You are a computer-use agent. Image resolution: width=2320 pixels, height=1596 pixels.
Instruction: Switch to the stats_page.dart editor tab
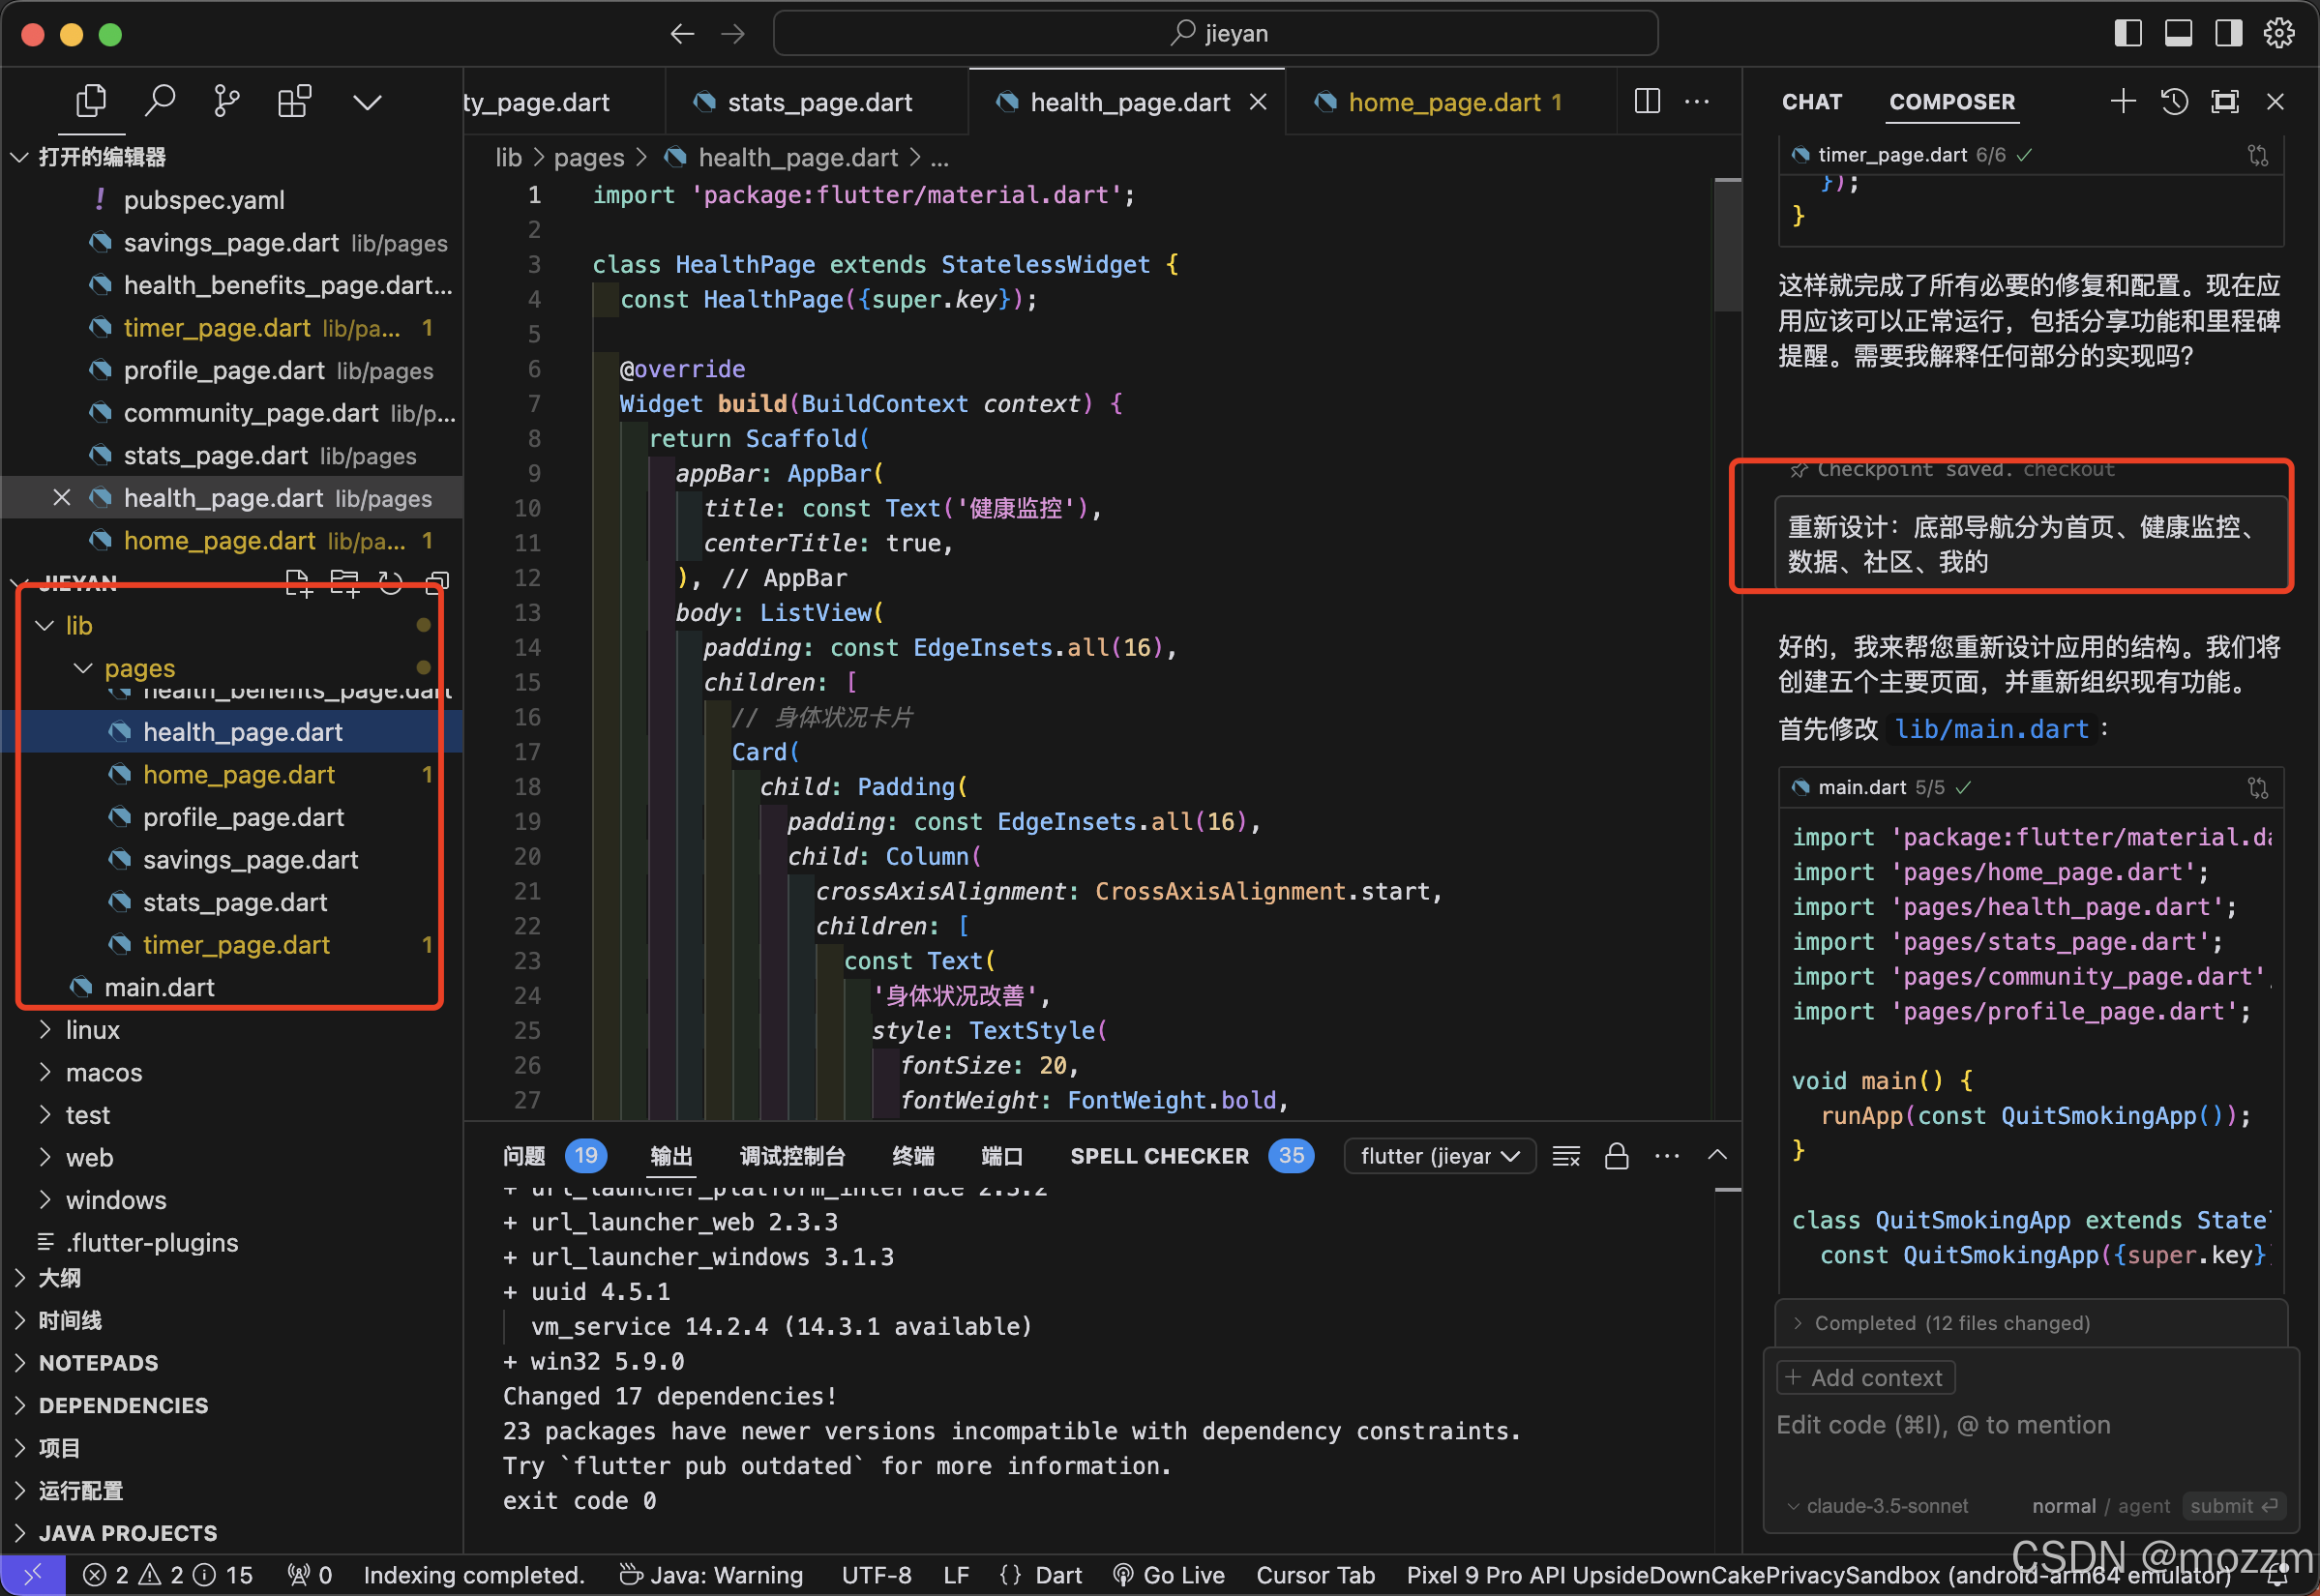coord(818,102)
